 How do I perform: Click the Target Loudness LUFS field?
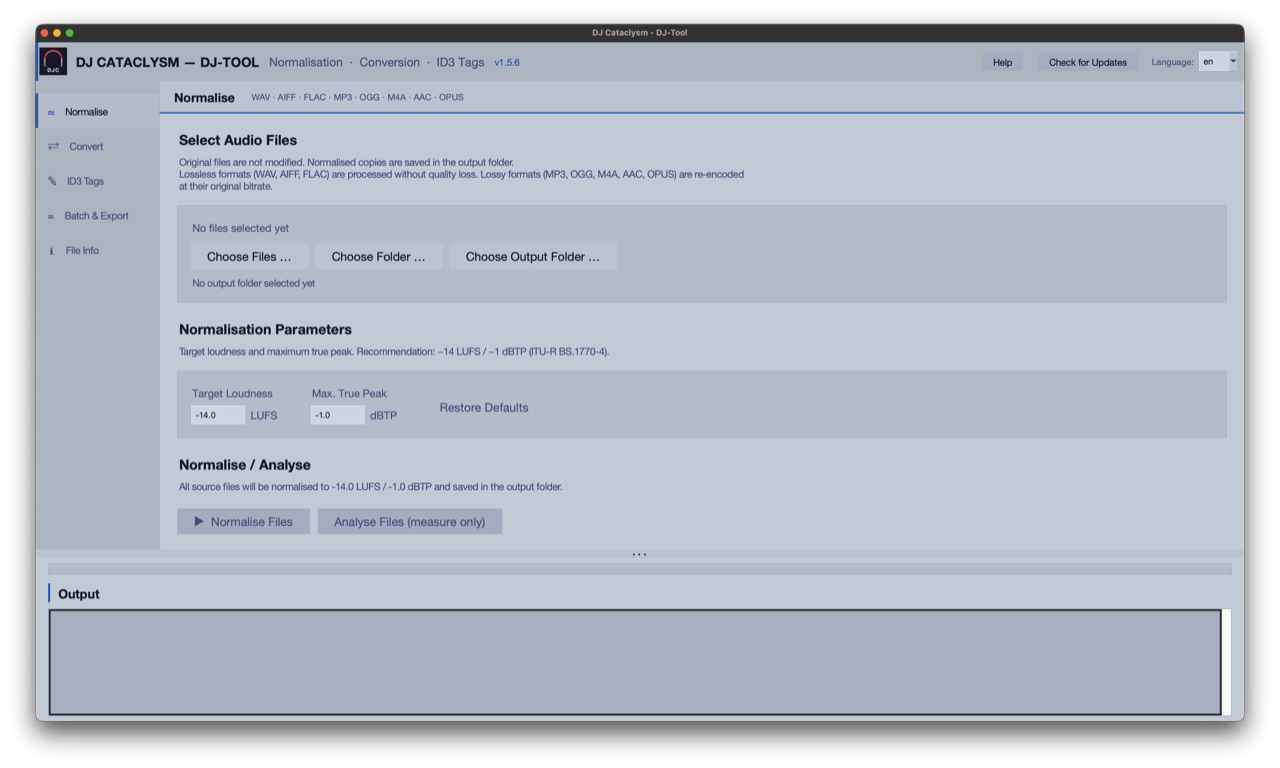point(218,415)
